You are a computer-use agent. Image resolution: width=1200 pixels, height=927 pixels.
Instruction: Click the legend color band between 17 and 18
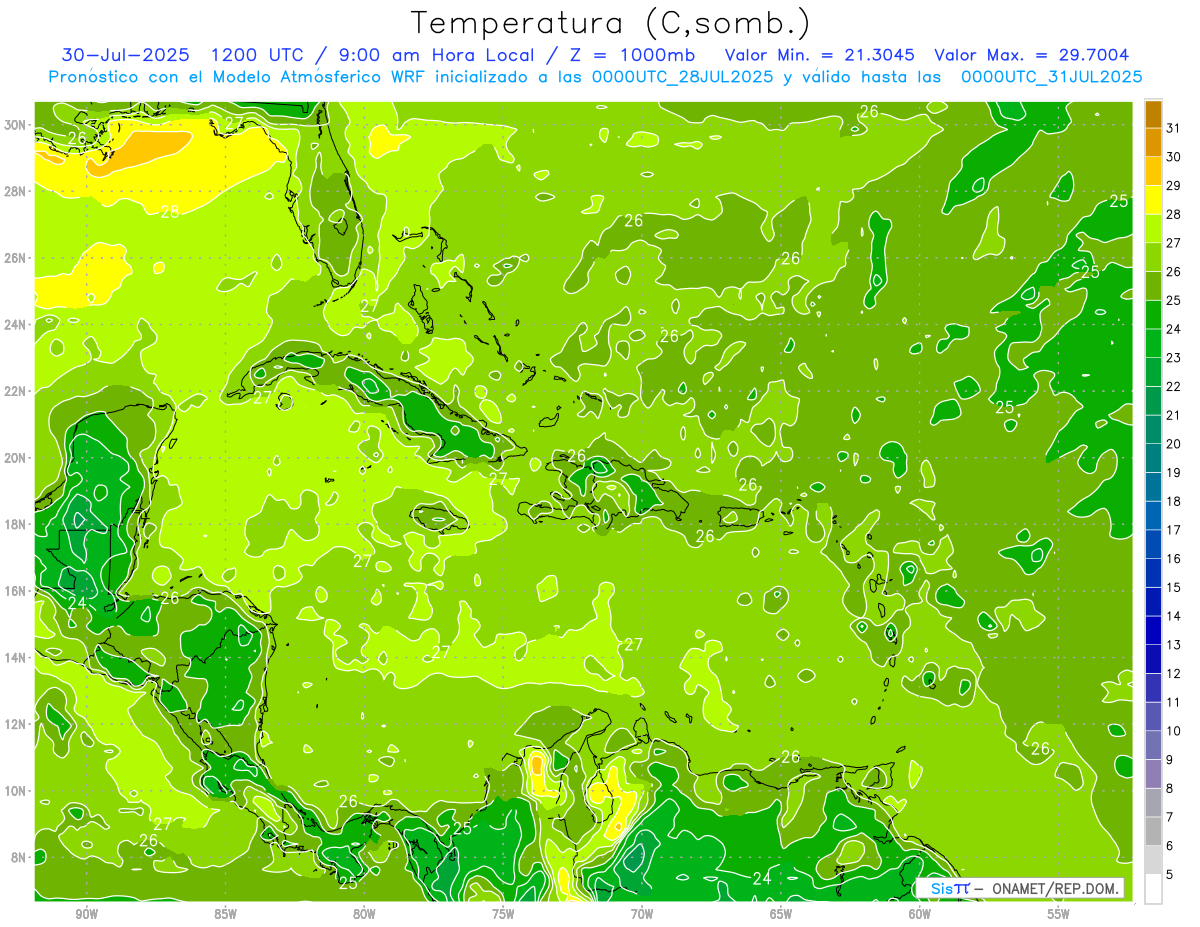pos(1153,516)
